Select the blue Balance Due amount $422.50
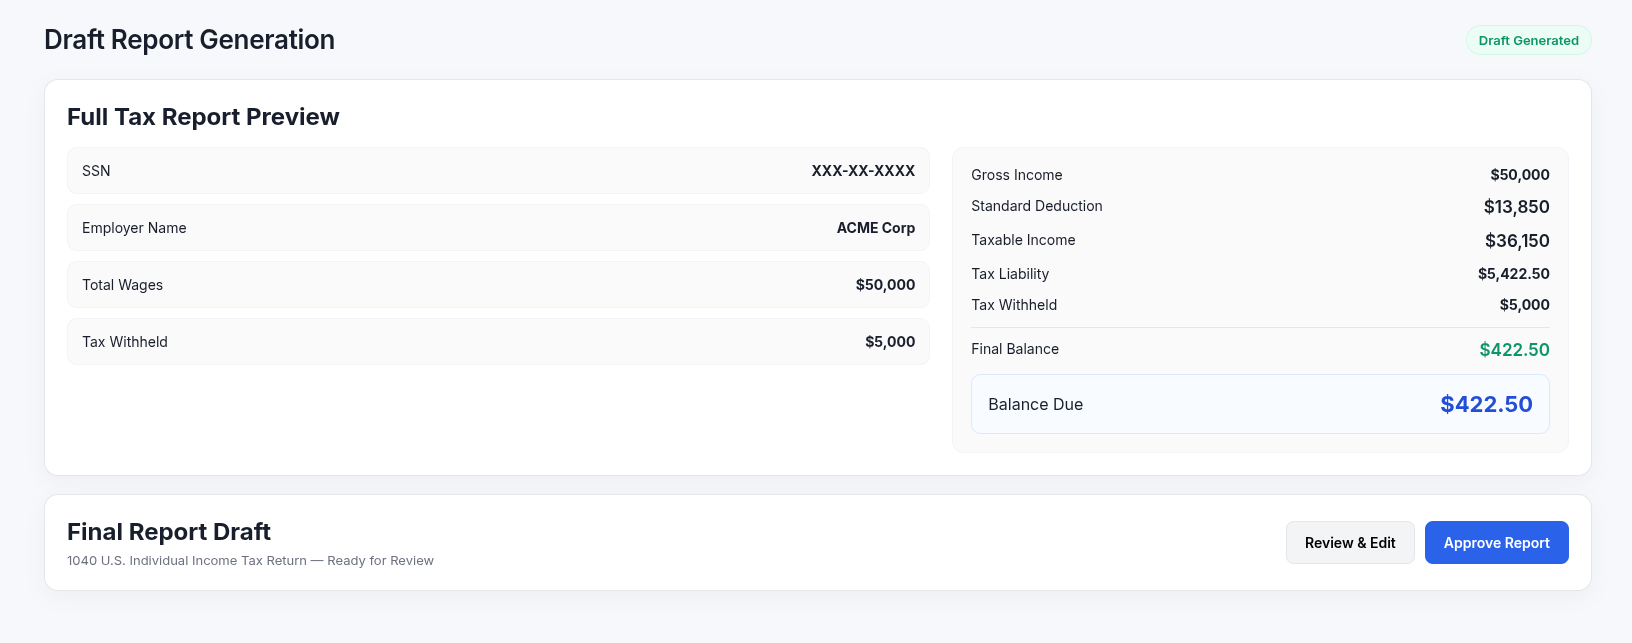The width and height of the screenshot is (1632, 643). (1486, 404)
